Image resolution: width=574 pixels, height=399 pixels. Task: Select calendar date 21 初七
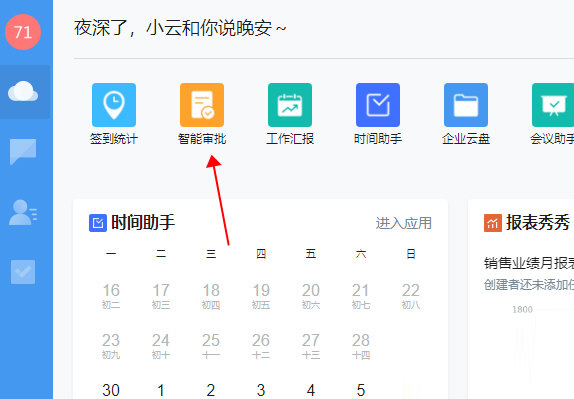[x=361, y=296]
